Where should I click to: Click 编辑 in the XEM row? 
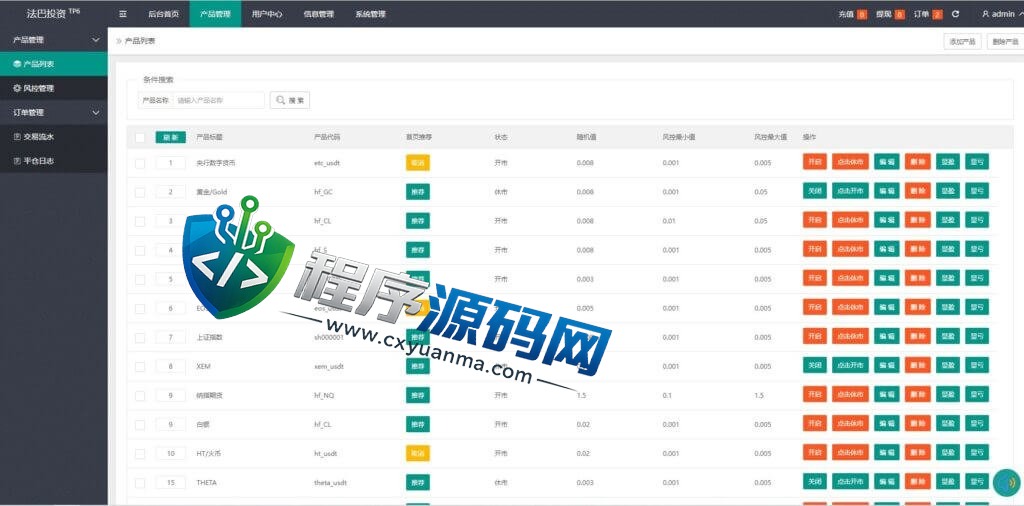point(887,365)
